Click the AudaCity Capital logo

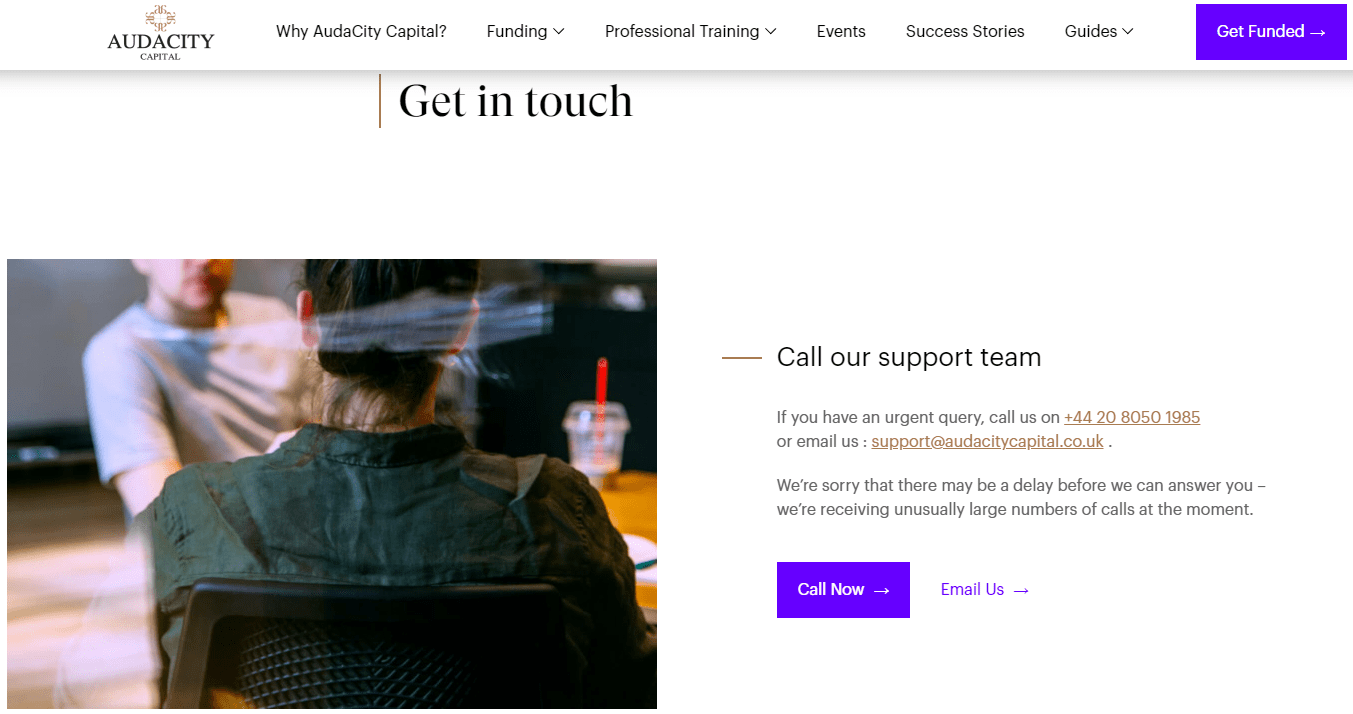[x=160, y=33]
